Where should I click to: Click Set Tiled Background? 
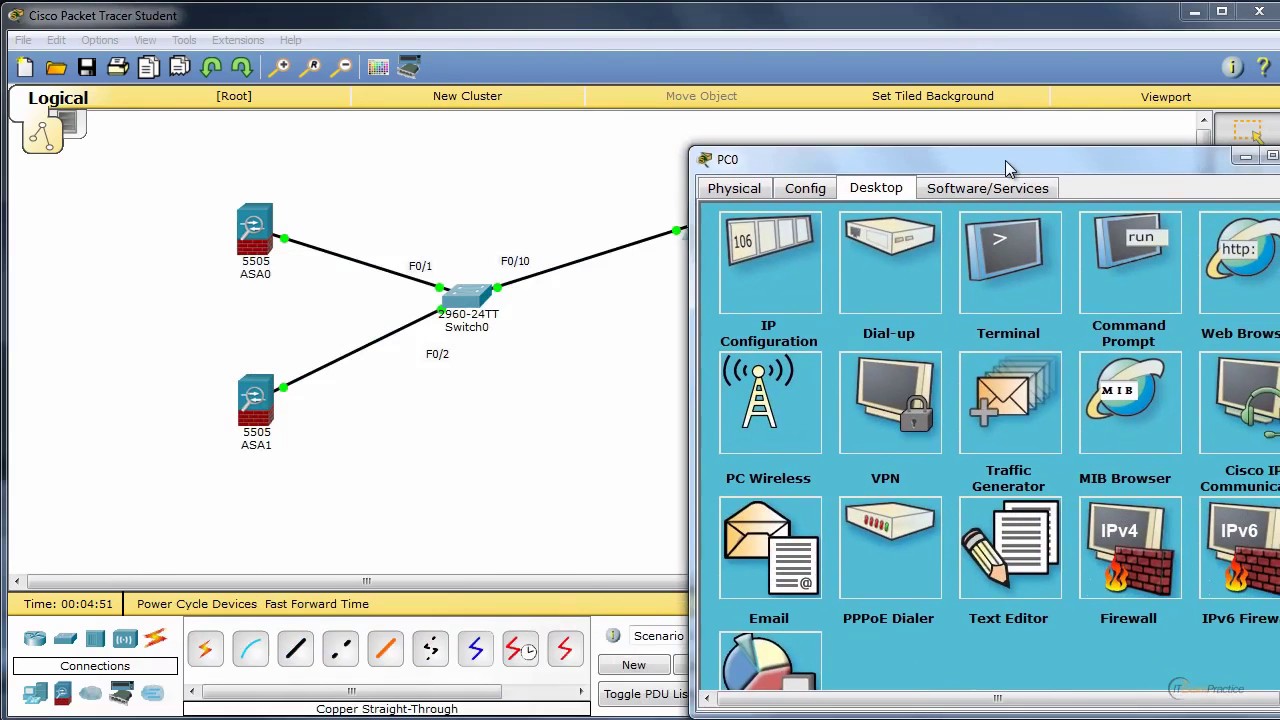click(933, 96)
